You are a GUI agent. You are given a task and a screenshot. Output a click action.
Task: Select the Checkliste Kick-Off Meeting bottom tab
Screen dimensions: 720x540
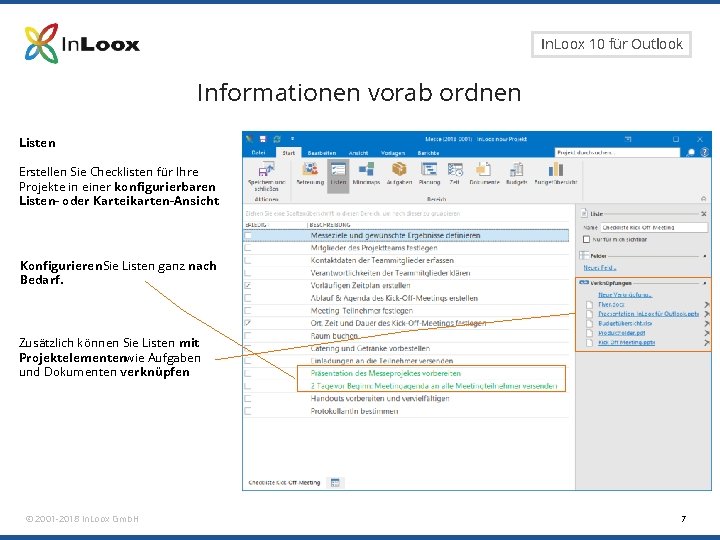pos(284,483)
